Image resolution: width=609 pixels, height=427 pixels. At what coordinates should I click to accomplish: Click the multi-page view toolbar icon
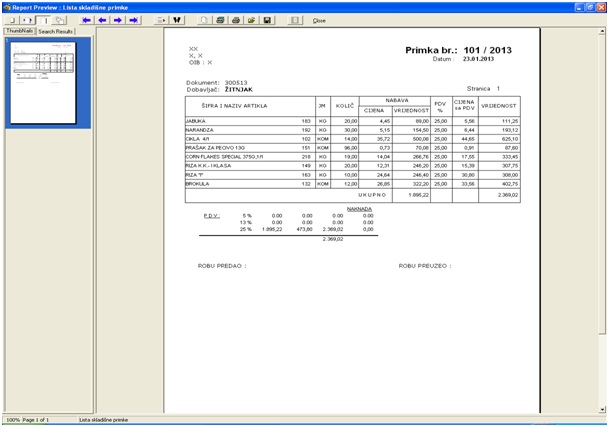59,20
